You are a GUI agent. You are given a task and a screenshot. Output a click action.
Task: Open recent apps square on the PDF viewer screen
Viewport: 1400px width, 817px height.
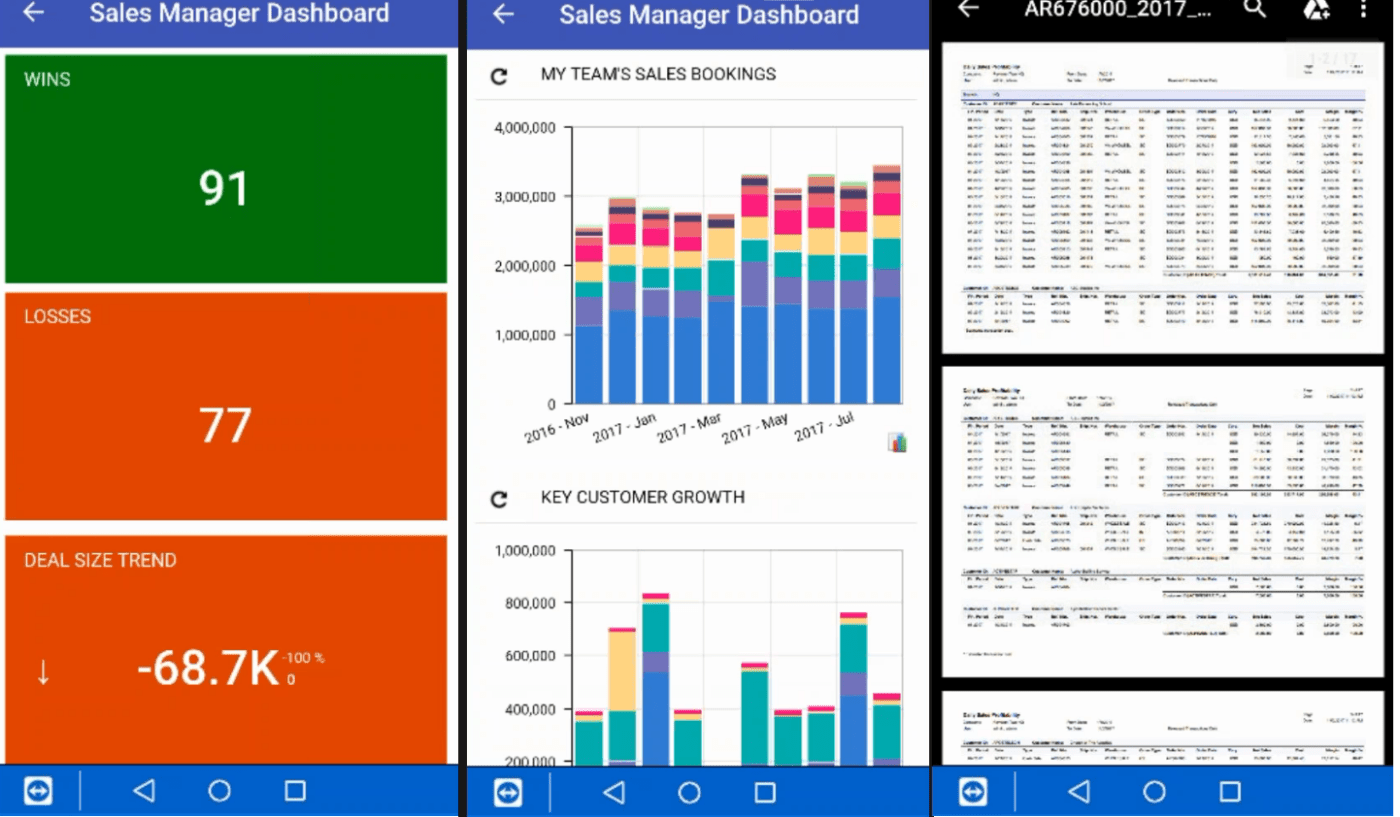[x=1230, y=792]
